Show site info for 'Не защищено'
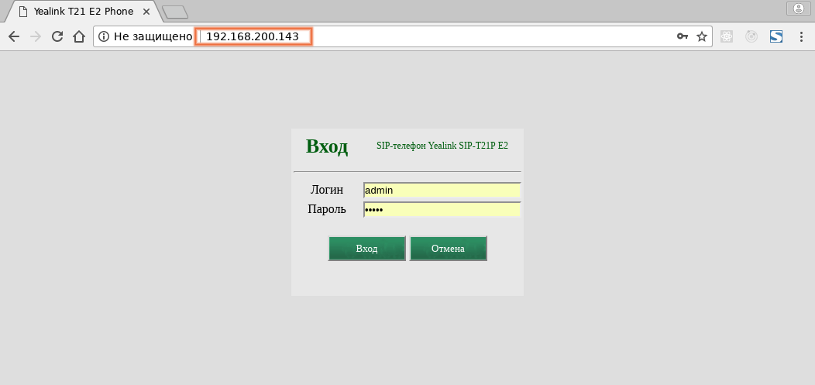The height and width of the screenshot is (385, 815). [104, 36]
